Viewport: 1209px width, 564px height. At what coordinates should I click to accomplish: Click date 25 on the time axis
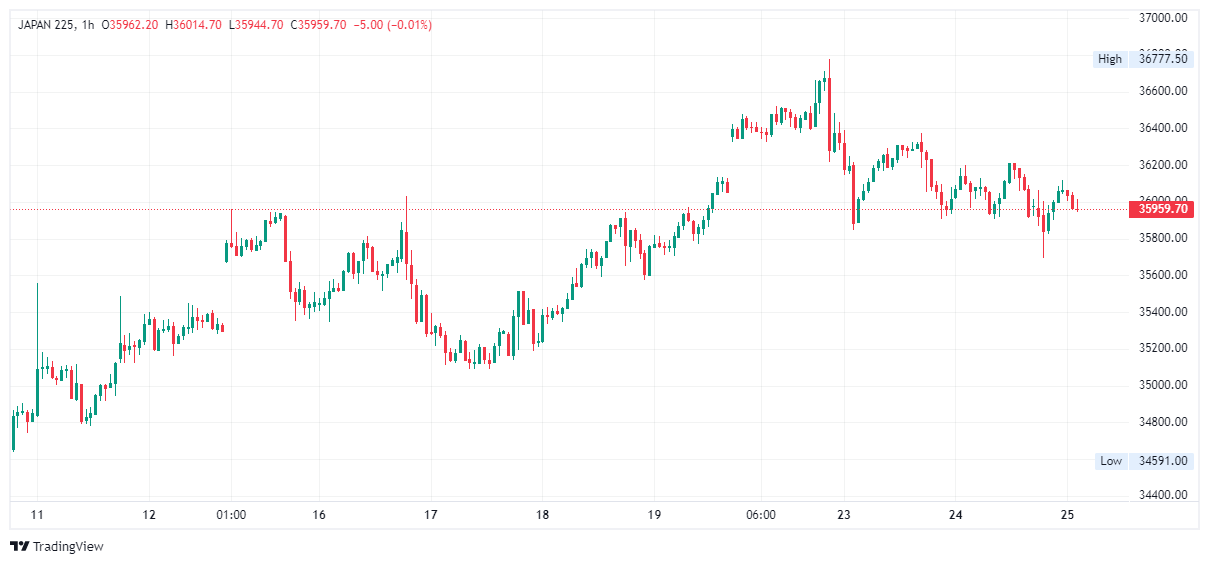[1066, 515]
